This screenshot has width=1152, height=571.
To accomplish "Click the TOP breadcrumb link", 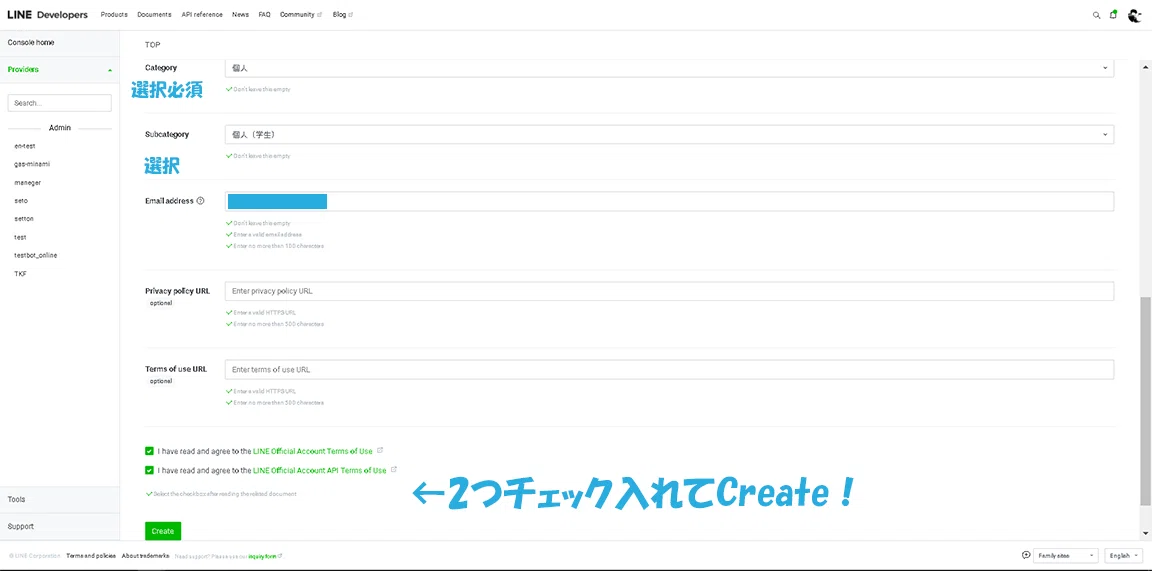I will click(153, 45).
